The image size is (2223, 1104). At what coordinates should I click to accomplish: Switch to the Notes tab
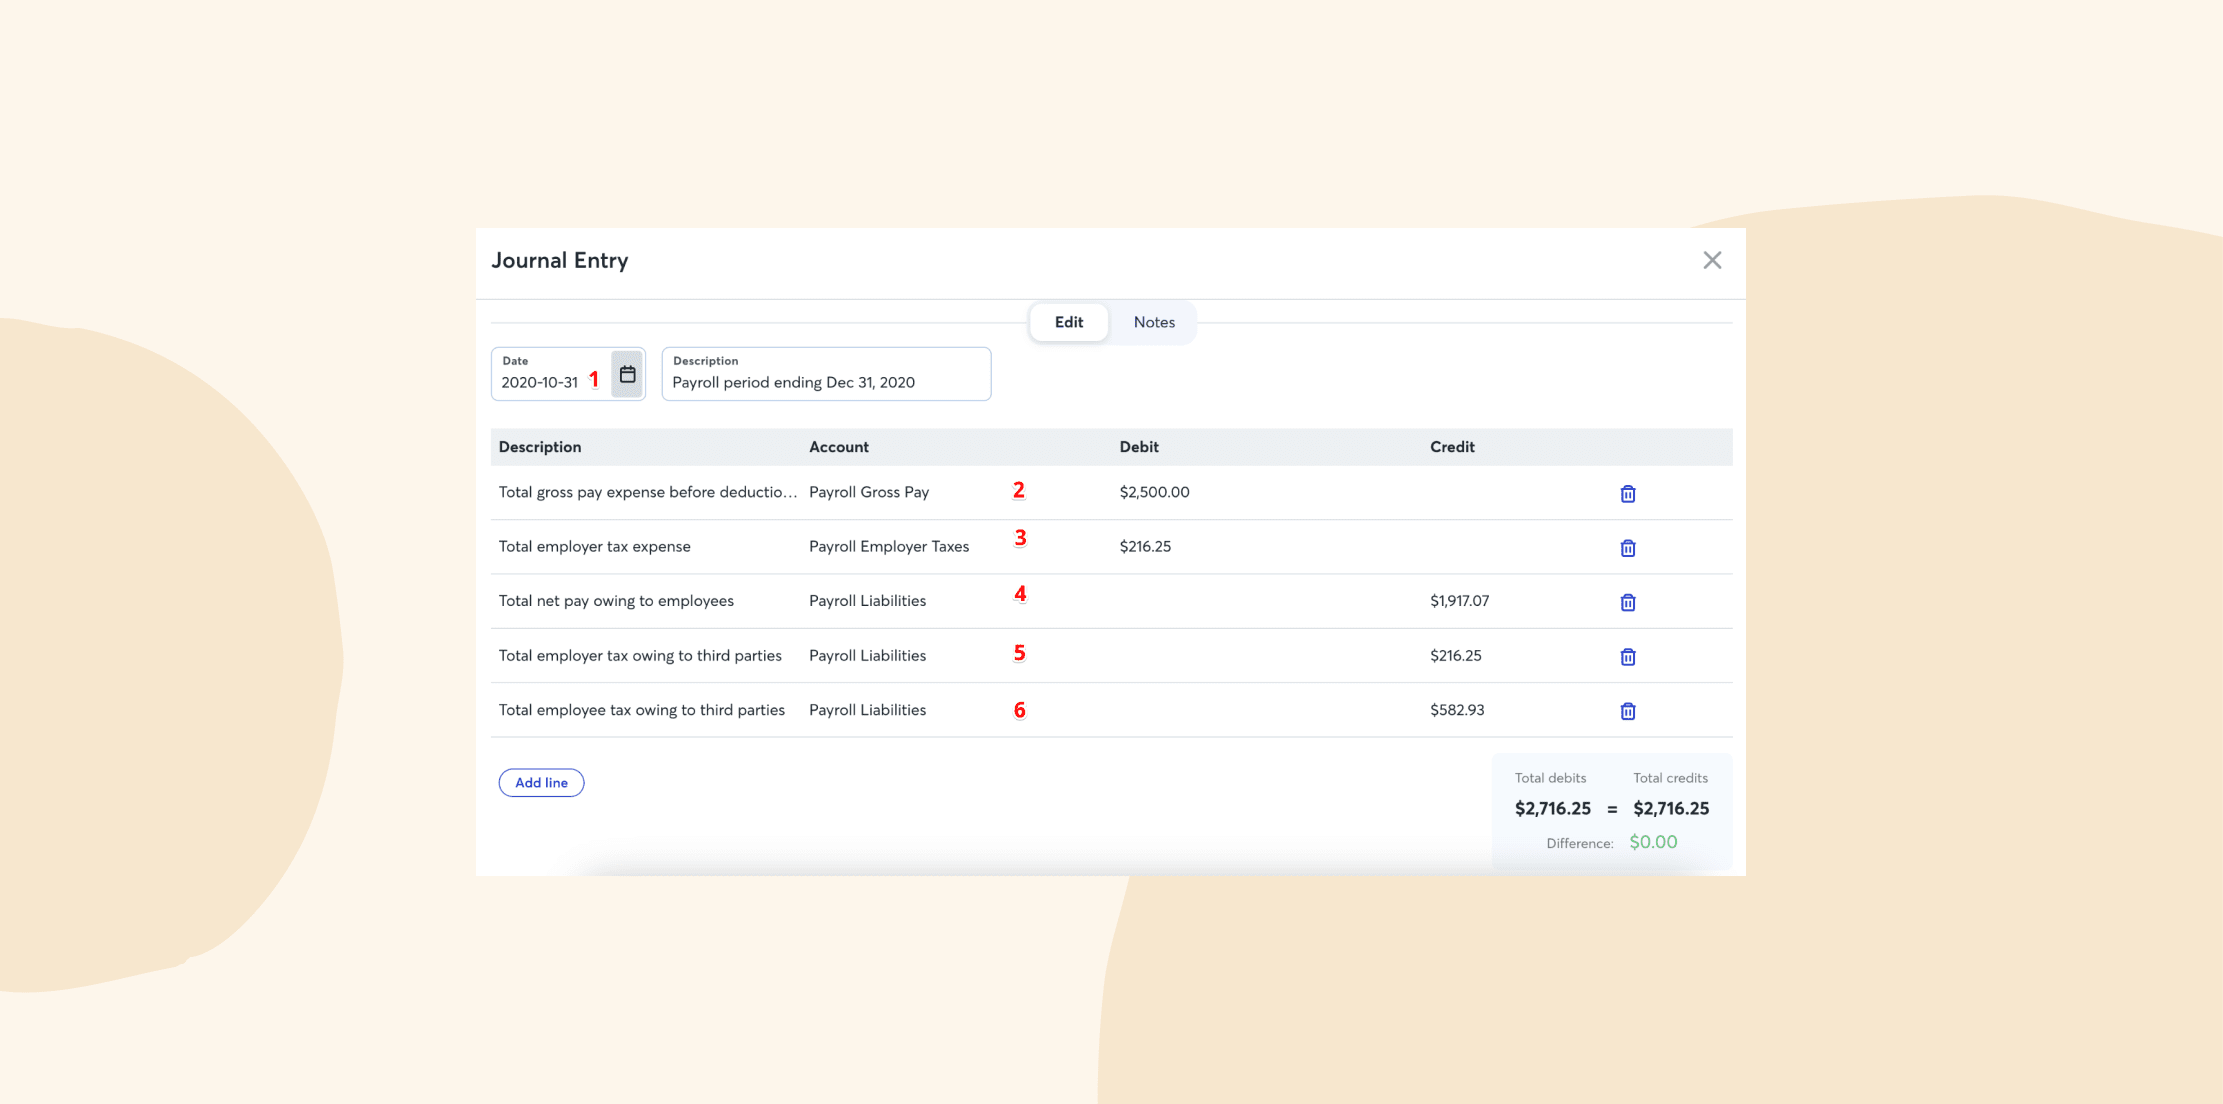pos(1153,322)
